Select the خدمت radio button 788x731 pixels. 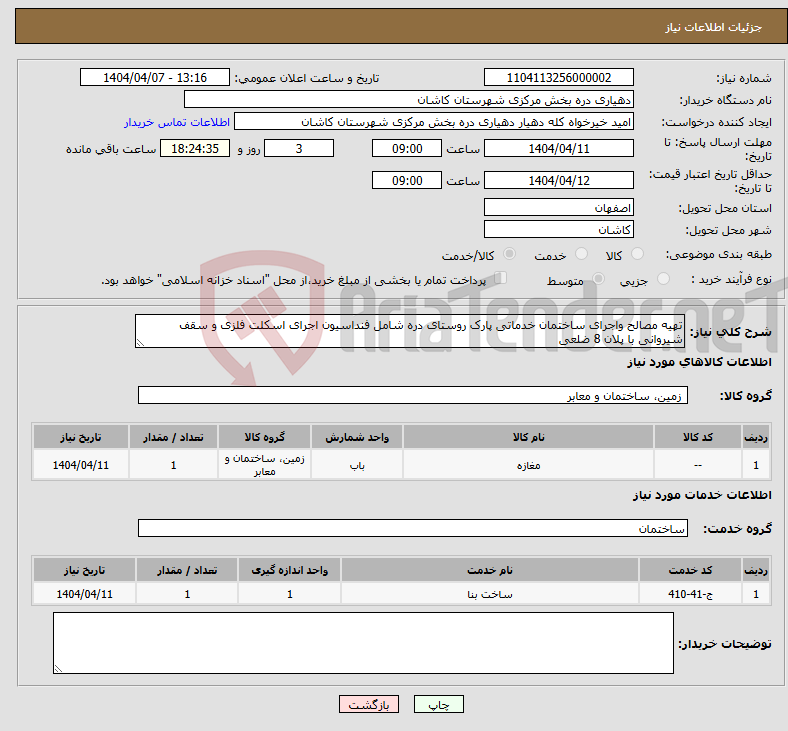[581, 254]
